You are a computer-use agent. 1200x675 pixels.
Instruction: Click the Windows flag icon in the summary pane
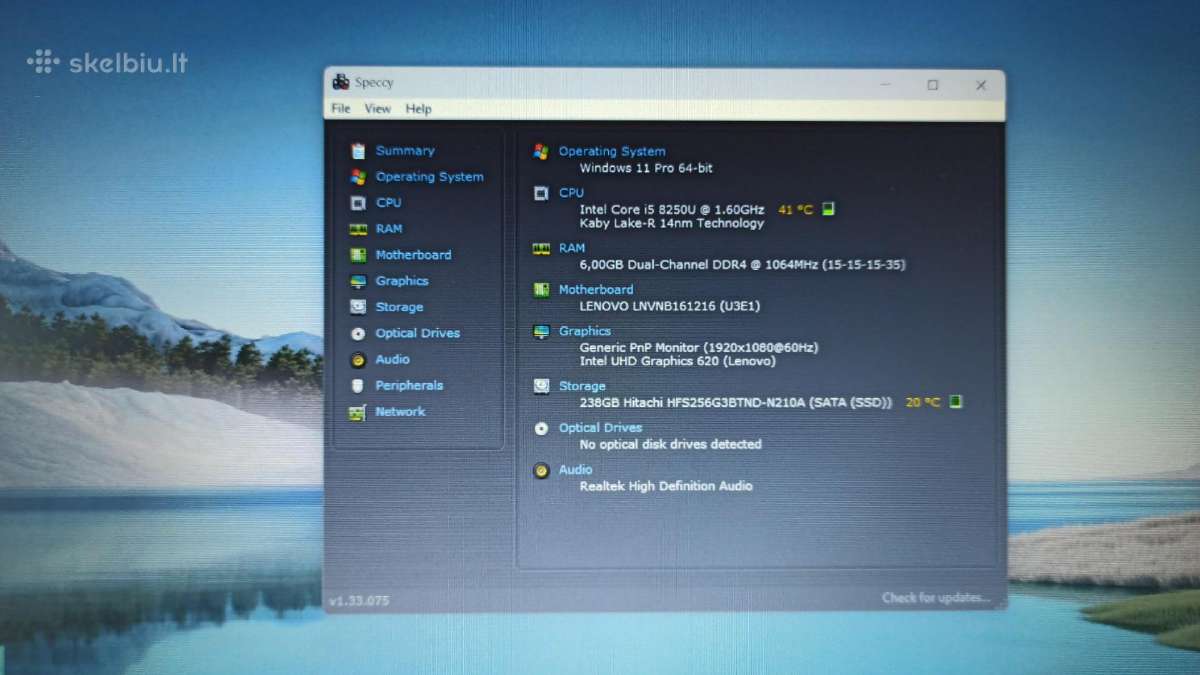pos(541,151)
